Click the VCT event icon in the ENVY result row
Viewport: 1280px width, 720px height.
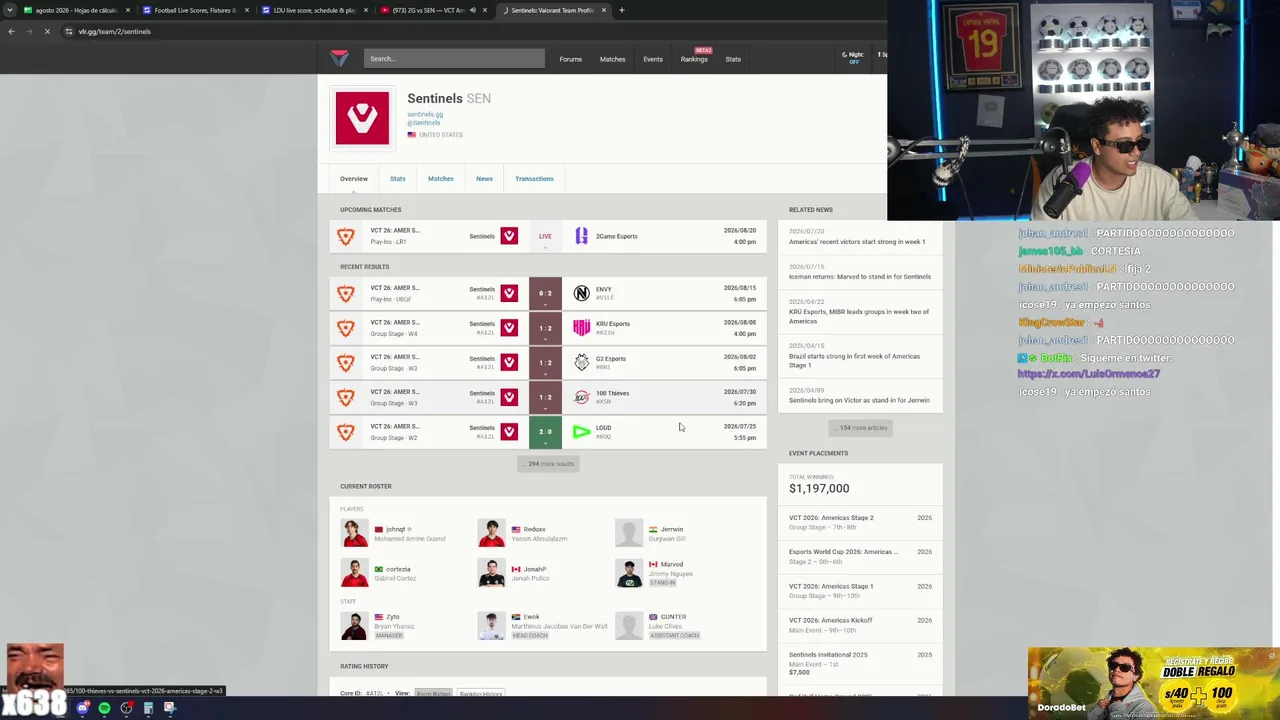tap(345, 293)
